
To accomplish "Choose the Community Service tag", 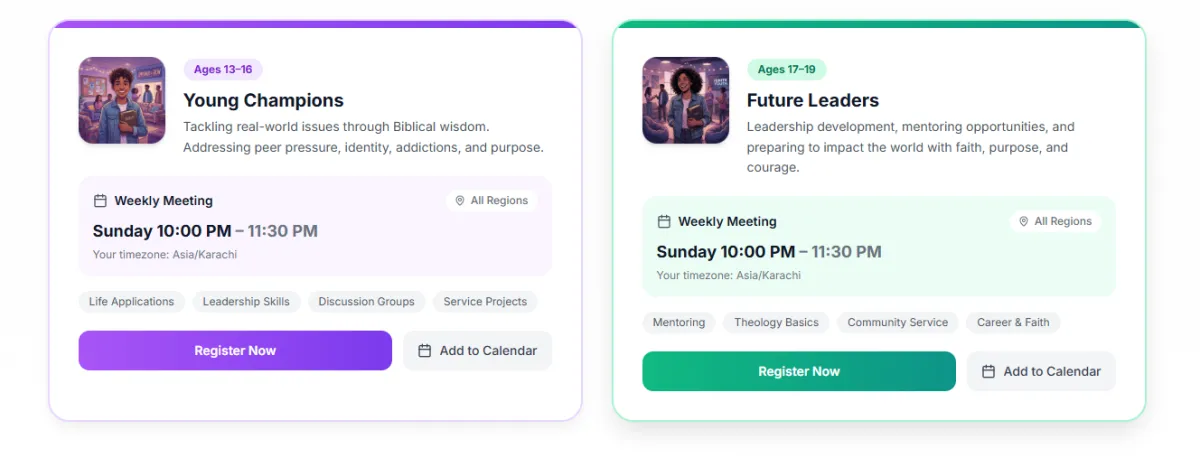I will tap(897, 323).
